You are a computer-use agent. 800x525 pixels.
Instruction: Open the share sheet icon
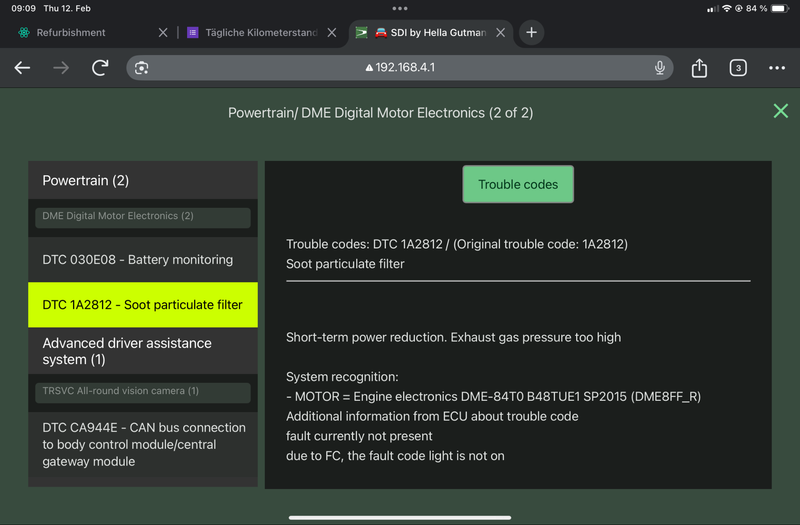pyautogui.click(x=699, y=68)
